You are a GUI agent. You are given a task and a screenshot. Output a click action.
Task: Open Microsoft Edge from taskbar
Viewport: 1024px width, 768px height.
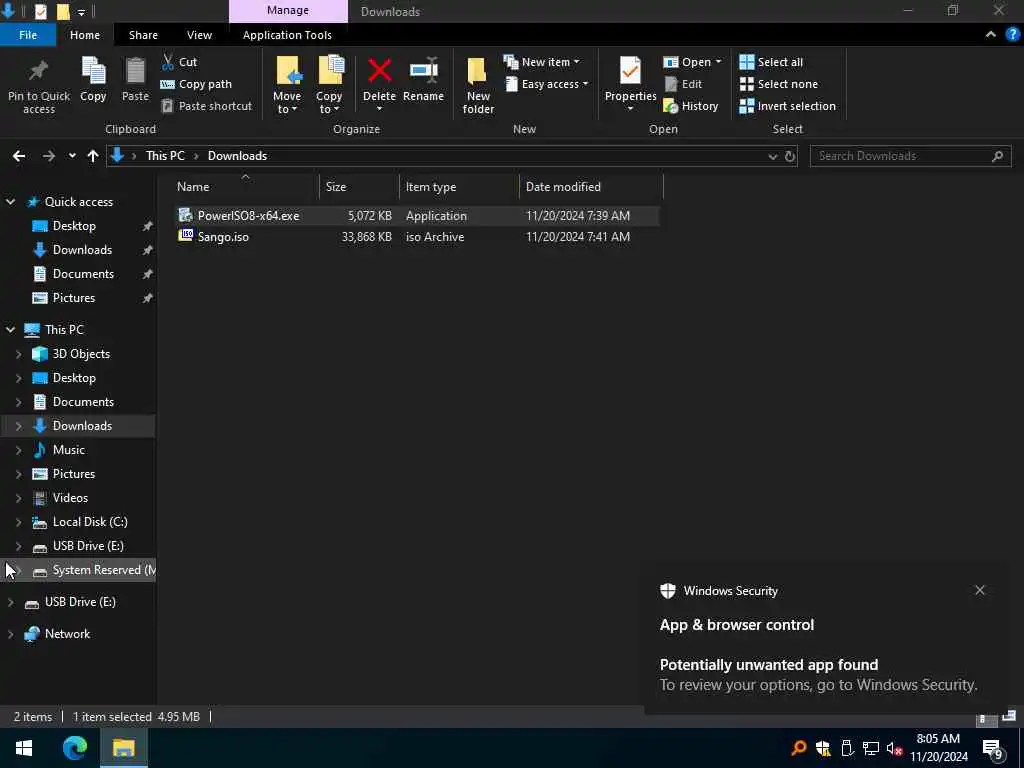click(74, 748)
